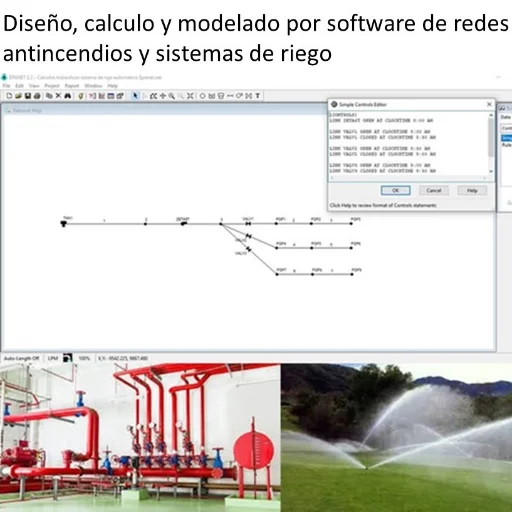
Task: Click the LPM flow units status entry
Action: click(53, 358)
